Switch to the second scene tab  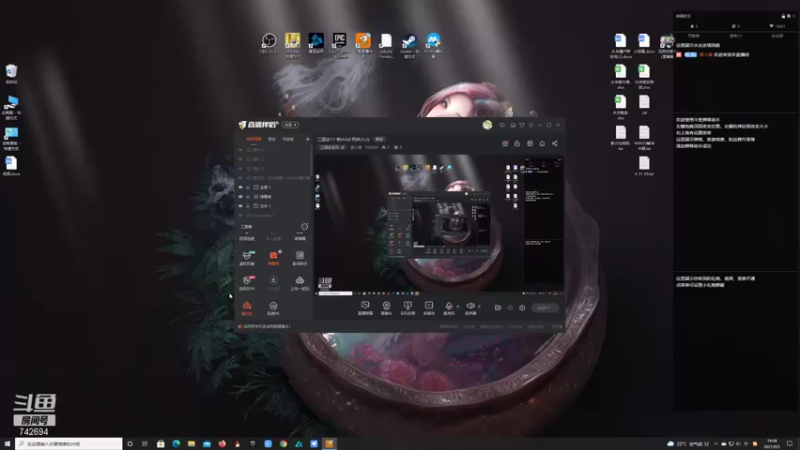coord(272,139)
